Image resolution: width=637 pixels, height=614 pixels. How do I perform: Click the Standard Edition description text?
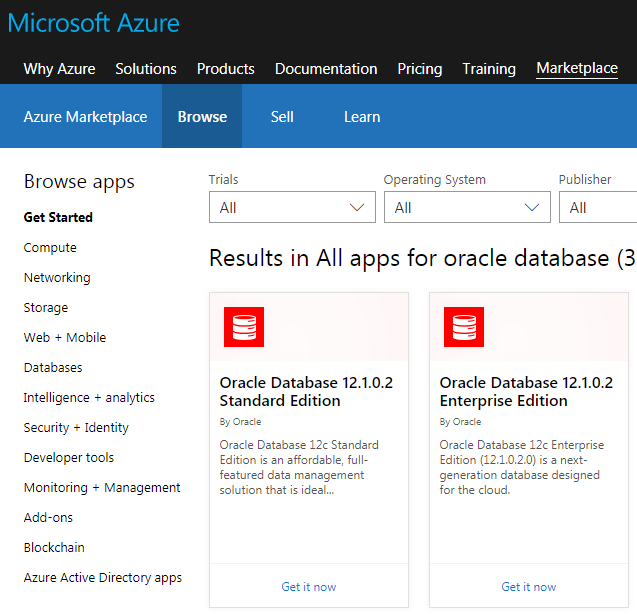[299, 467]
